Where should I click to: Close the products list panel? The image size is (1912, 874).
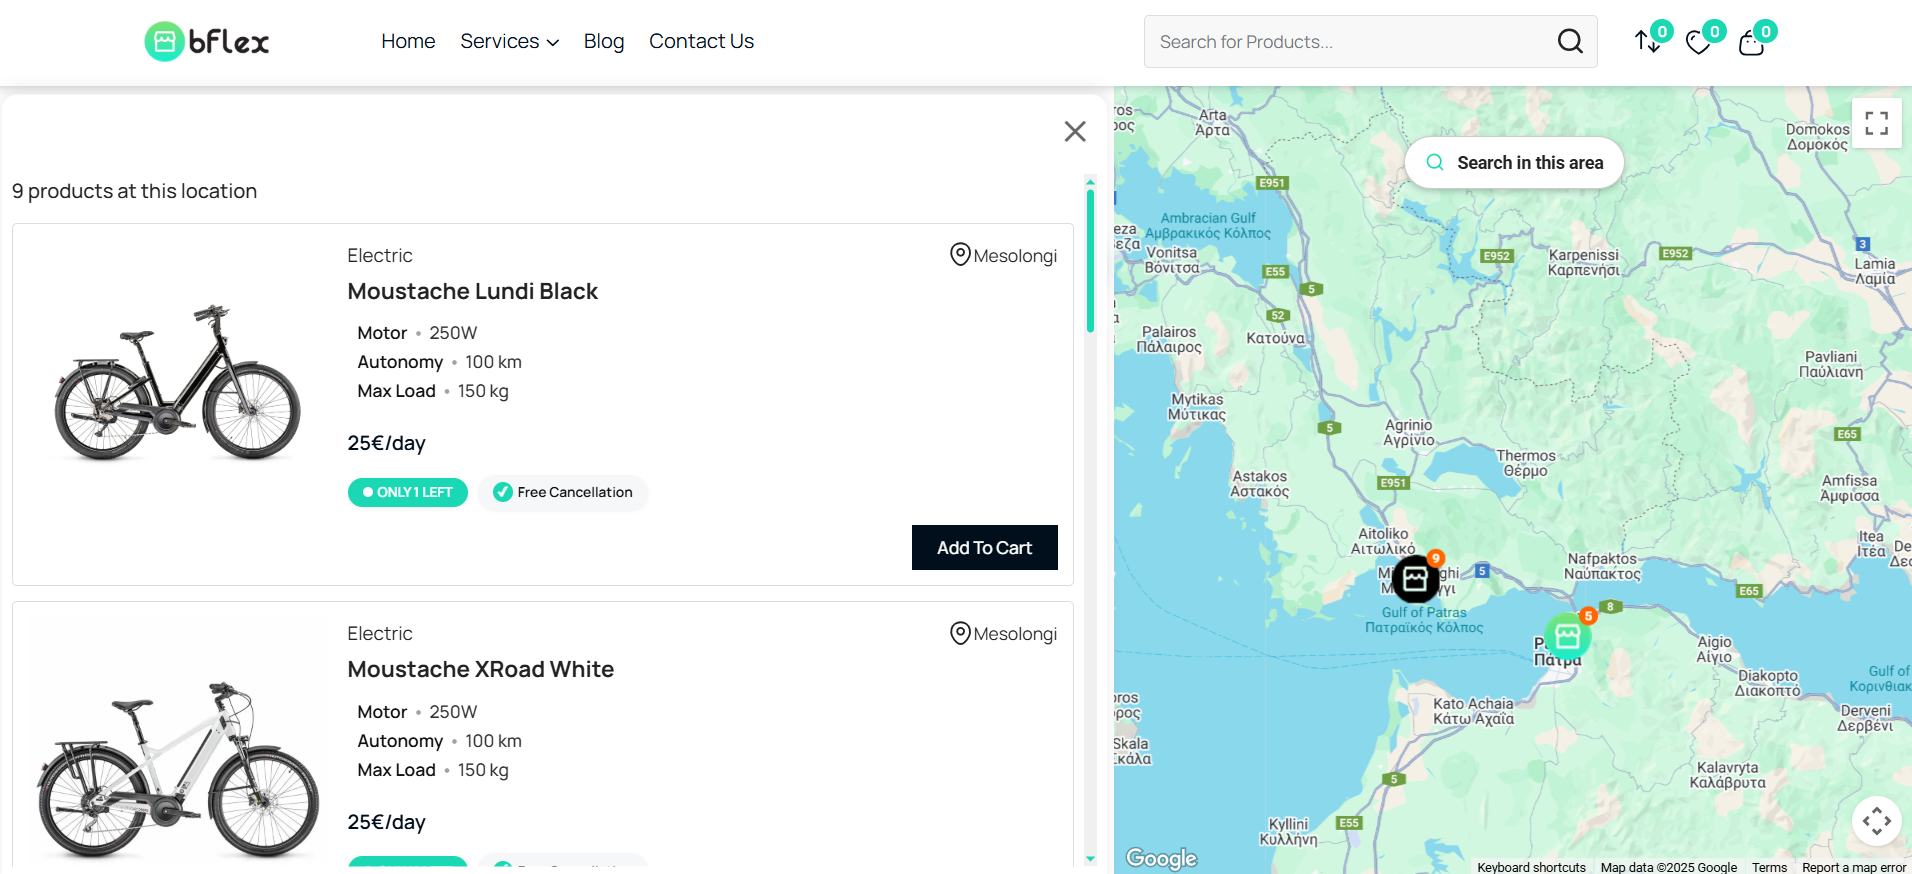point(1075,131)
